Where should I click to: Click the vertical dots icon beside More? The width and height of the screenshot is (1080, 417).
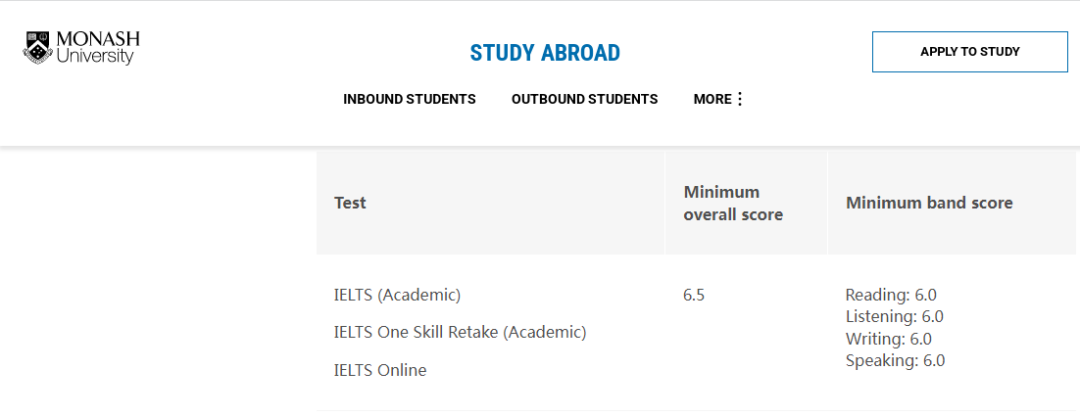(740, 99)
